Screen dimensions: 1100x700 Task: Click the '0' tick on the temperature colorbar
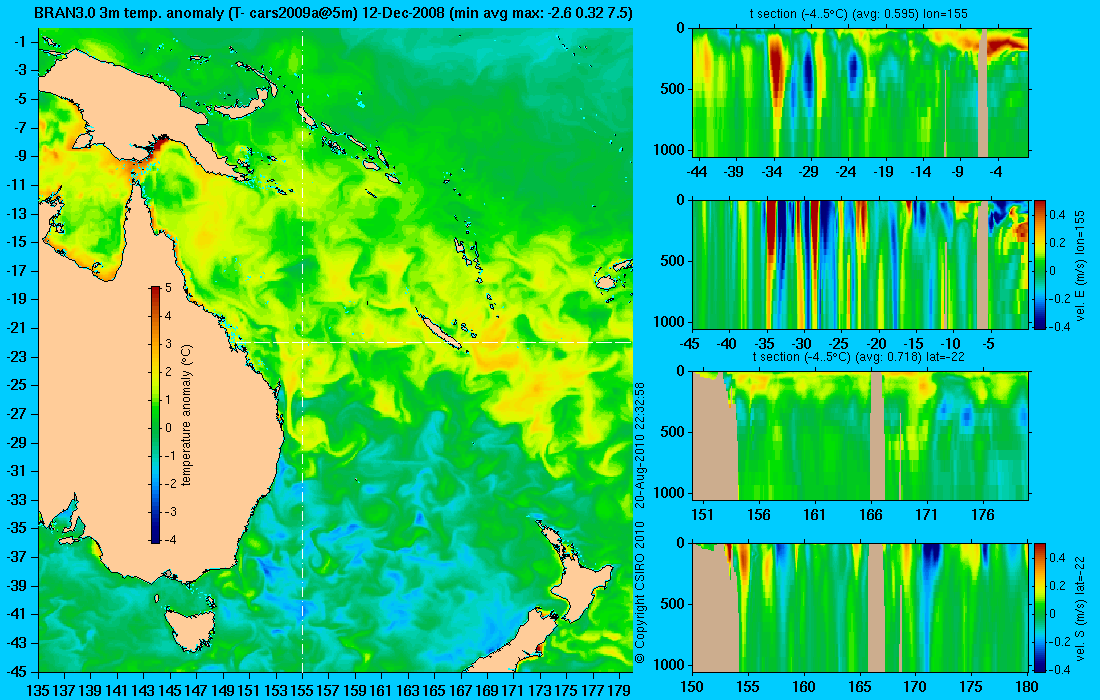[x=168, y=427]
